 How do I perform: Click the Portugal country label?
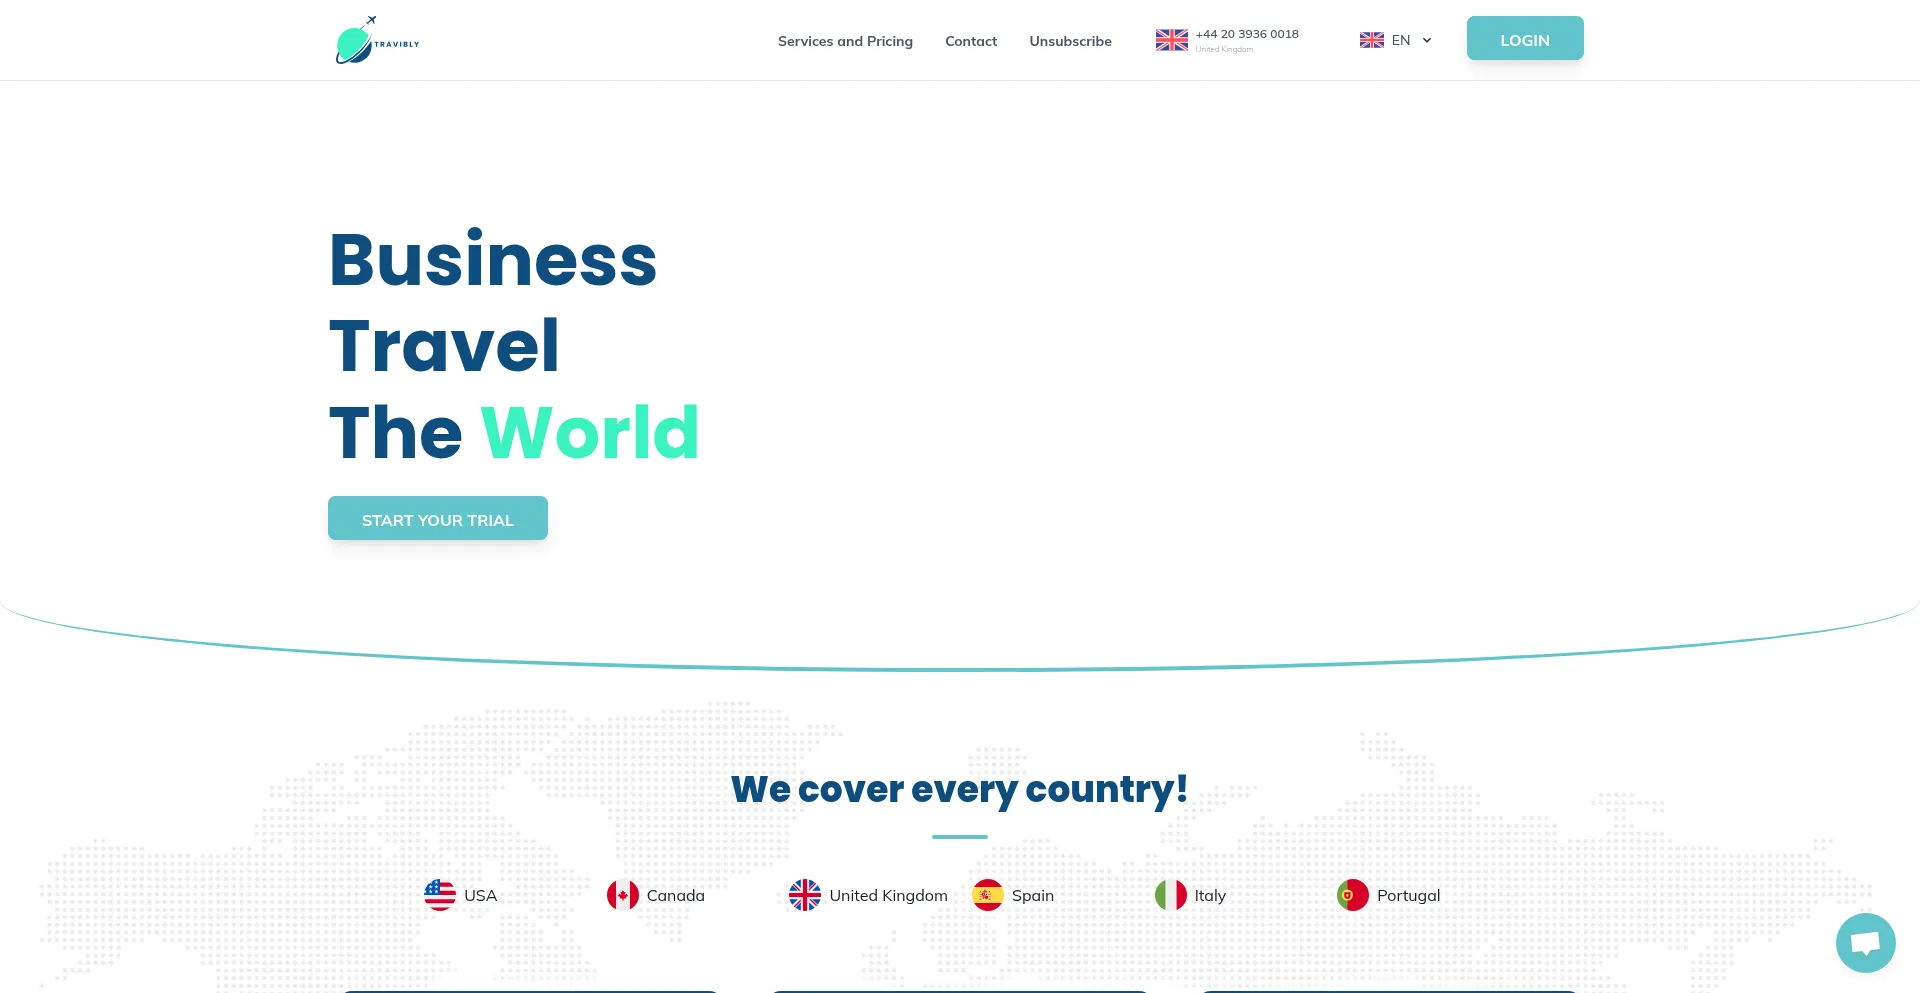click(x=1408, y=896)
